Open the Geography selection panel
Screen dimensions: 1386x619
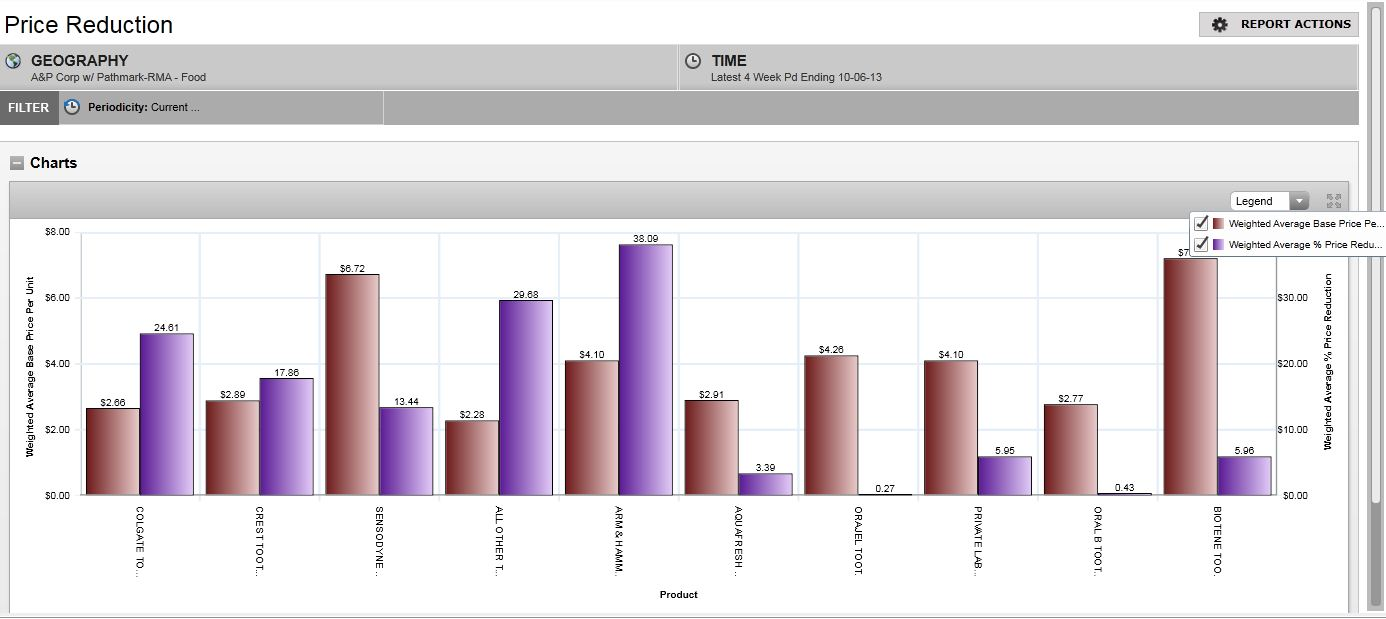coord(340,67)
